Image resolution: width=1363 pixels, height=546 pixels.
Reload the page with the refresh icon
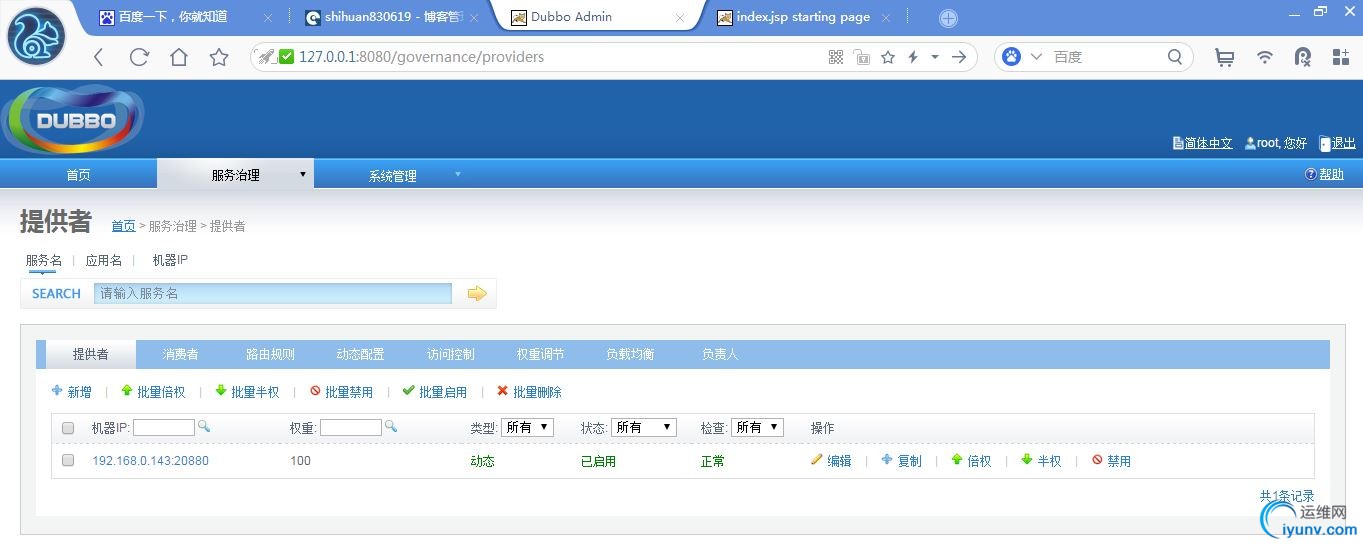pos(139,57)
